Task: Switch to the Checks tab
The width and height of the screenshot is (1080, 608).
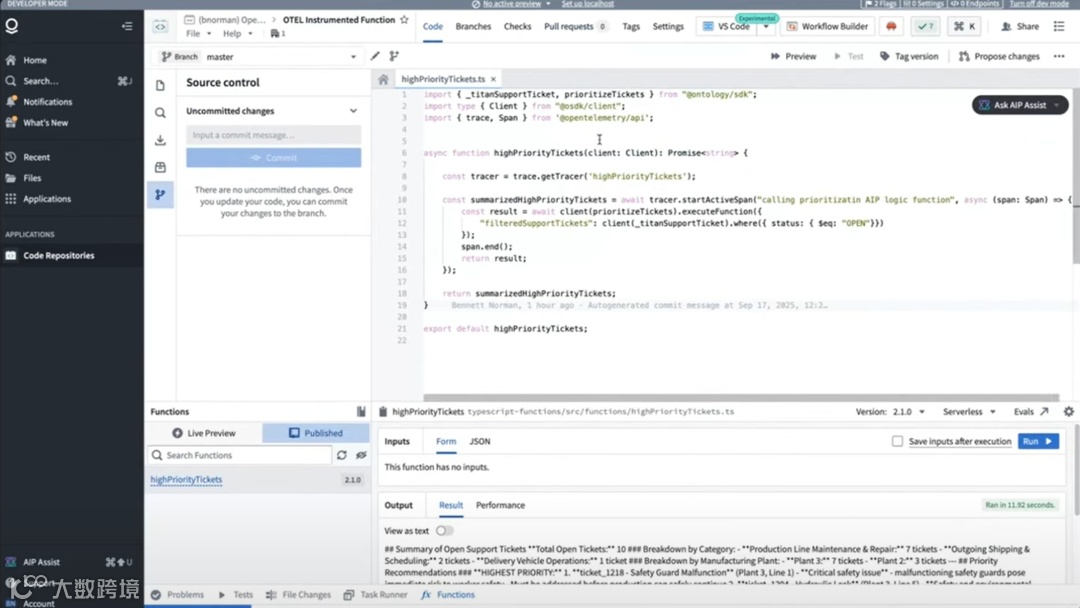Action: 517,26
